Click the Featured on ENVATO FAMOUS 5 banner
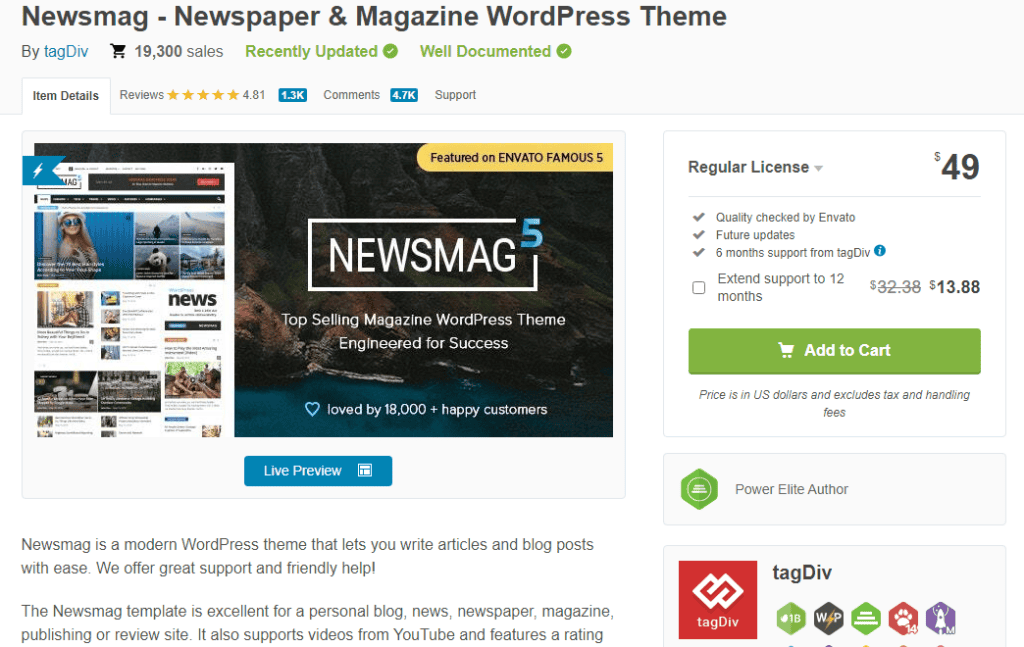The height and width of the screenshot is (647, 1024). (516, 157)
